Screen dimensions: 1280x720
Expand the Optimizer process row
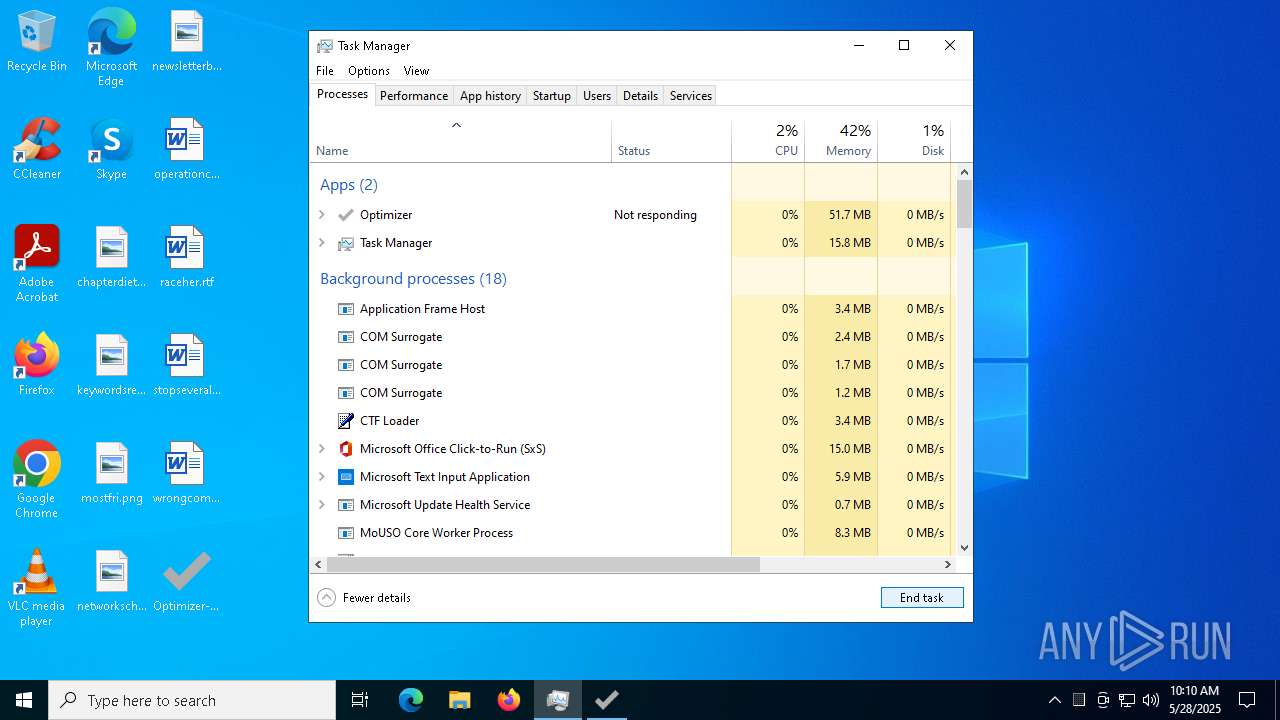[322, 215]
